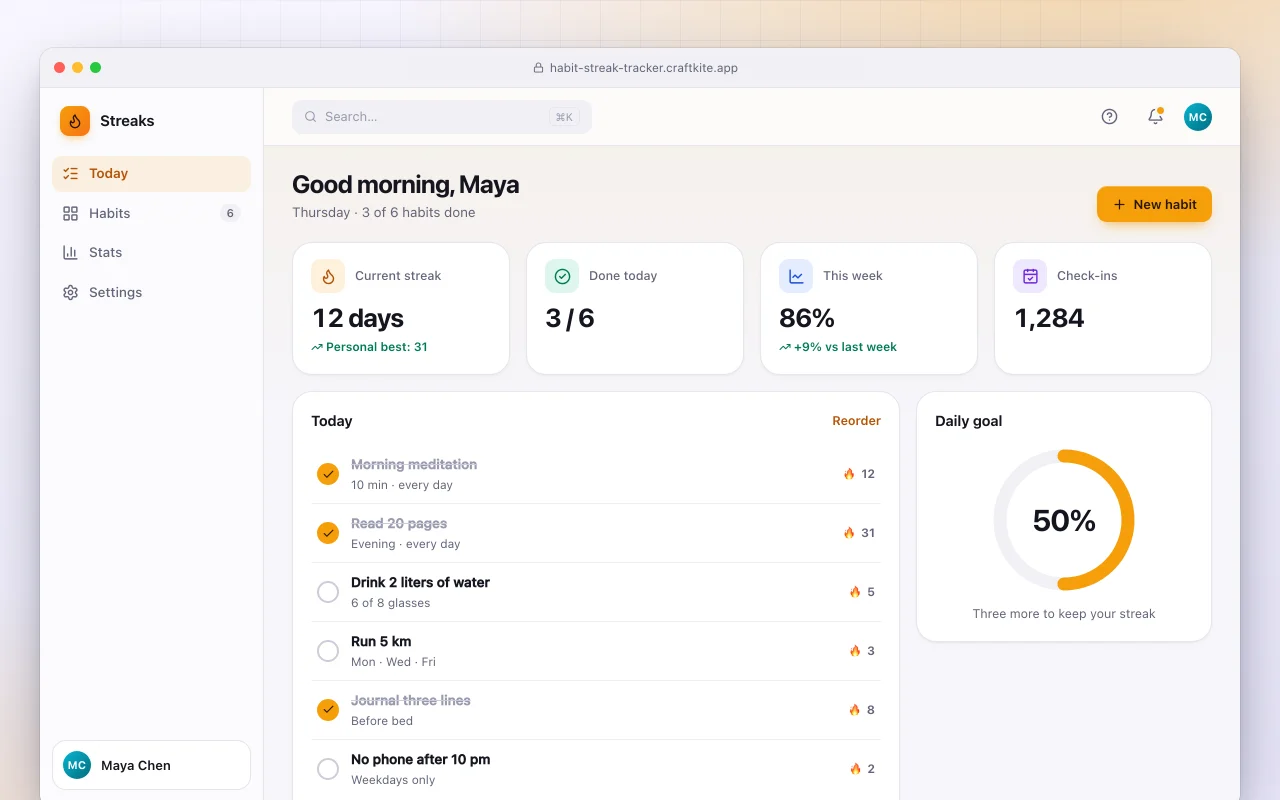Click 'Mon · Wed · Fri' subtitle
The width and height of the screenshot is (1280, 800).
point(393,662)
